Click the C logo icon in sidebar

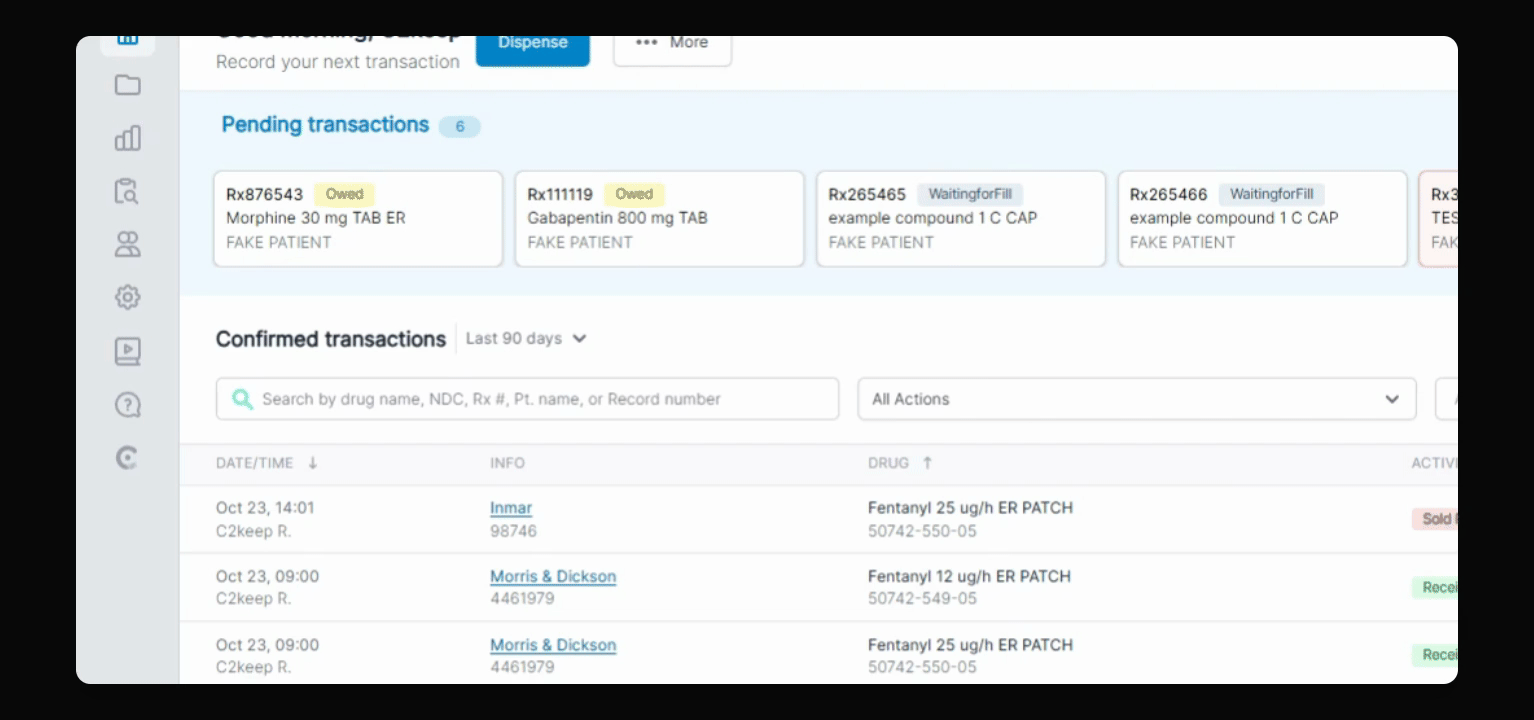127,458
